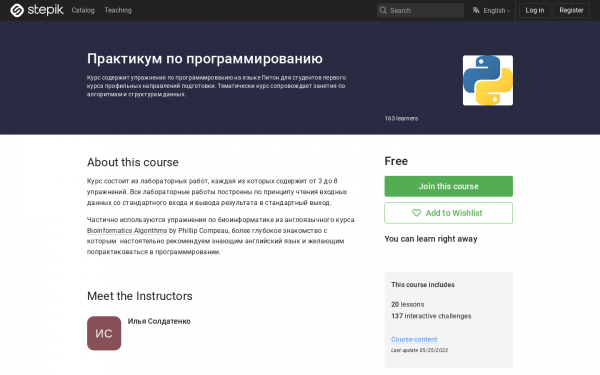600x375 pixels.
Task: Click the Add to Wishlist button
Action: pyautogui.click(x=448, y=213)
